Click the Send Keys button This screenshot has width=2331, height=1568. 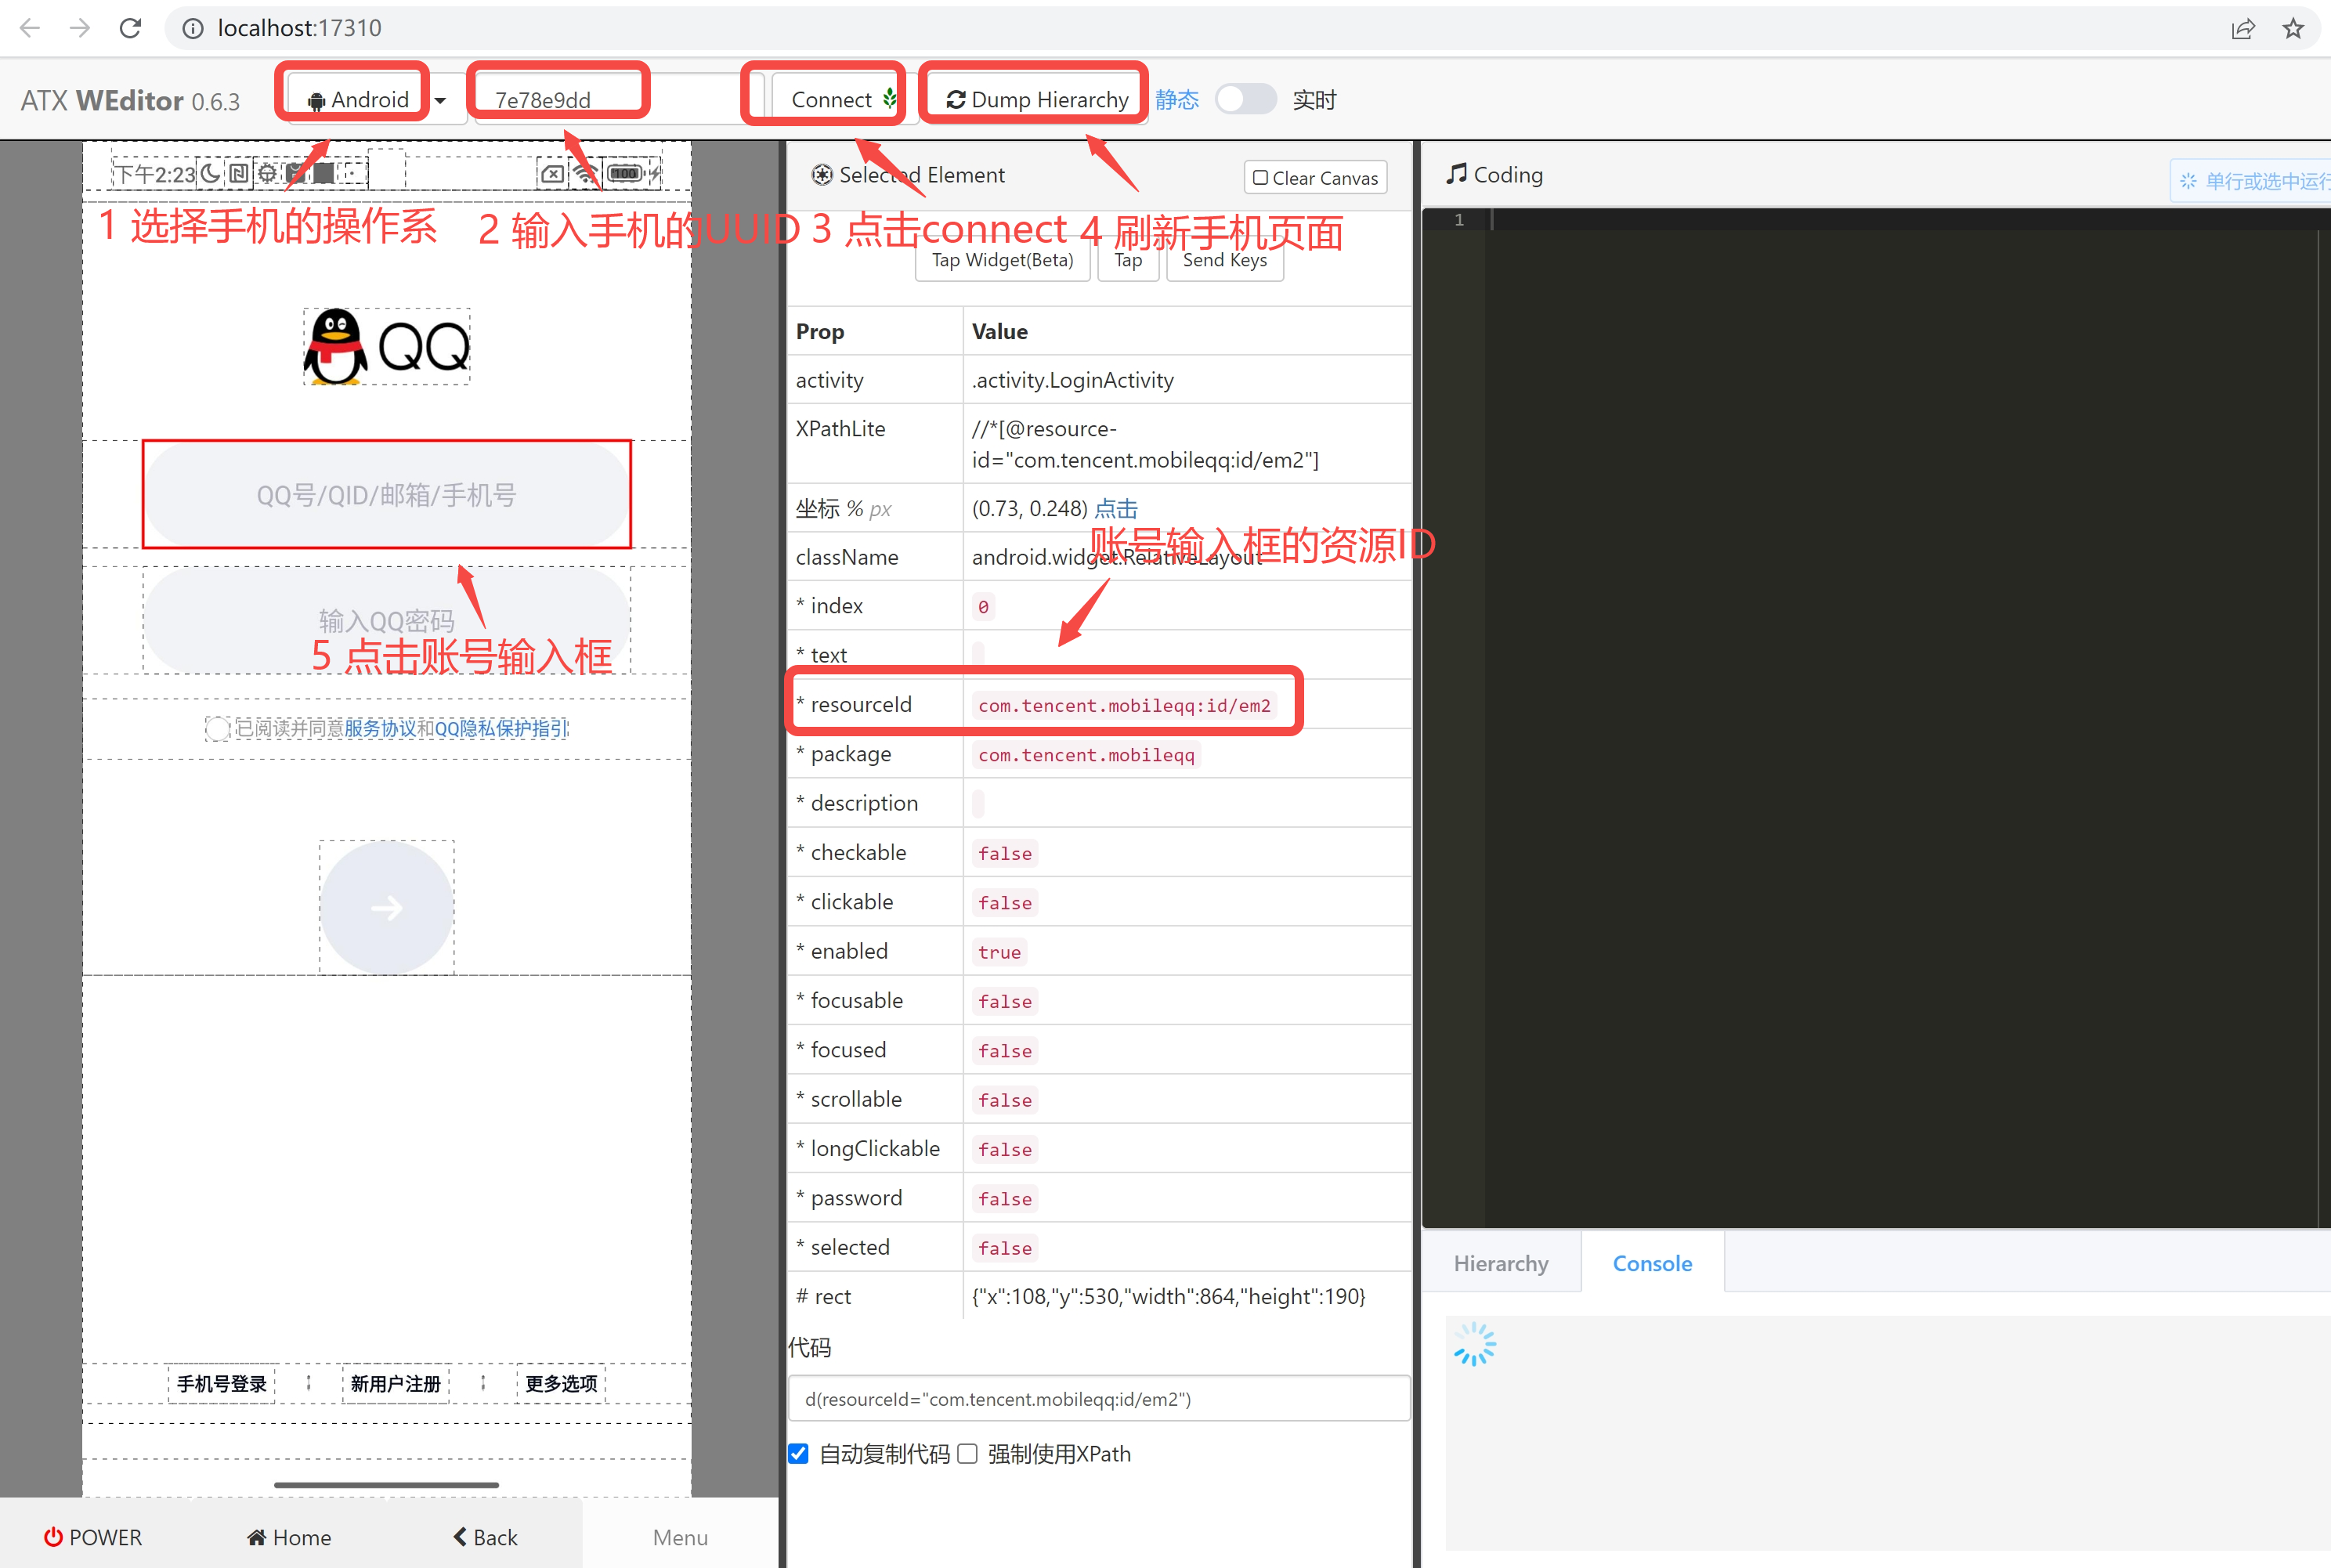point(1225,260)
